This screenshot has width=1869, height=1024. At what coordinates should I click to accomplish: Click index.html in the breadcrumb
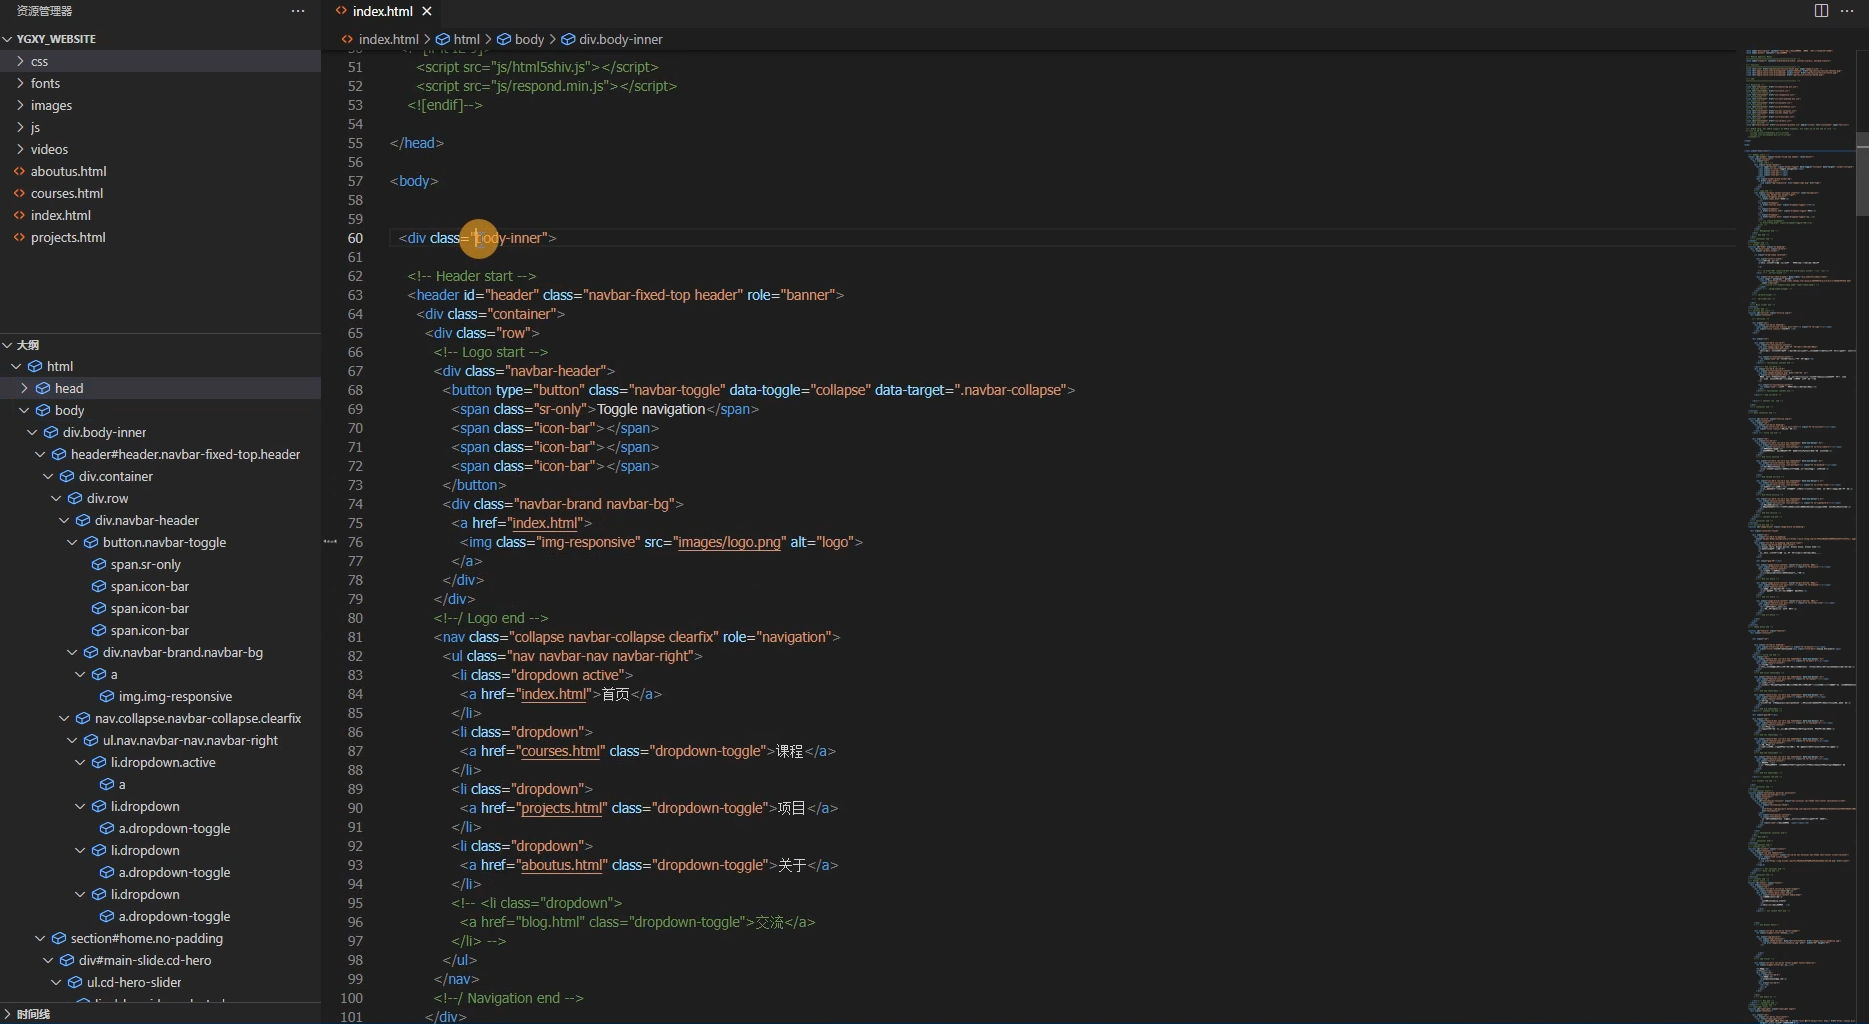click(x=389, y=39)
